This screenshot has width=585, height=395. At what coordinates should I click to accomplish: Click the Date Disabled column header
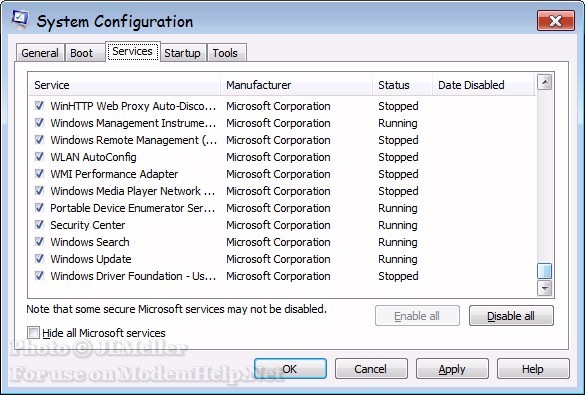pyautogui.click(x=483, y=85)
